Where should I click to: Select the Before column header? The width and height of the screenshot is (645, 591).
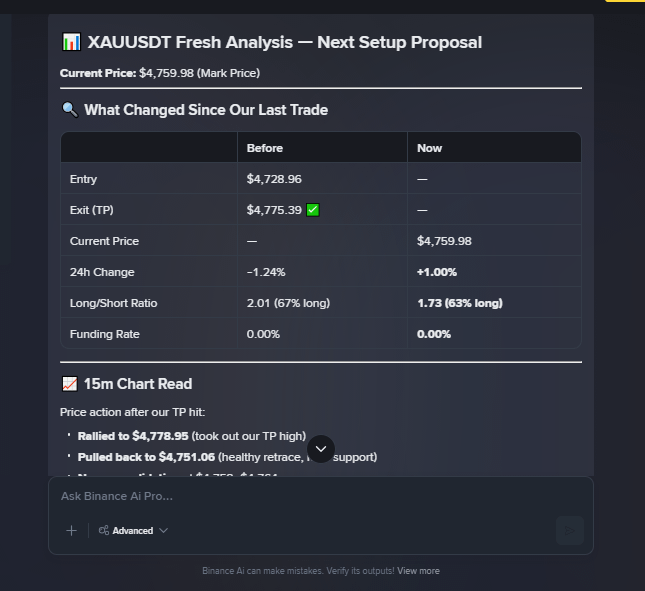point(265,148)
